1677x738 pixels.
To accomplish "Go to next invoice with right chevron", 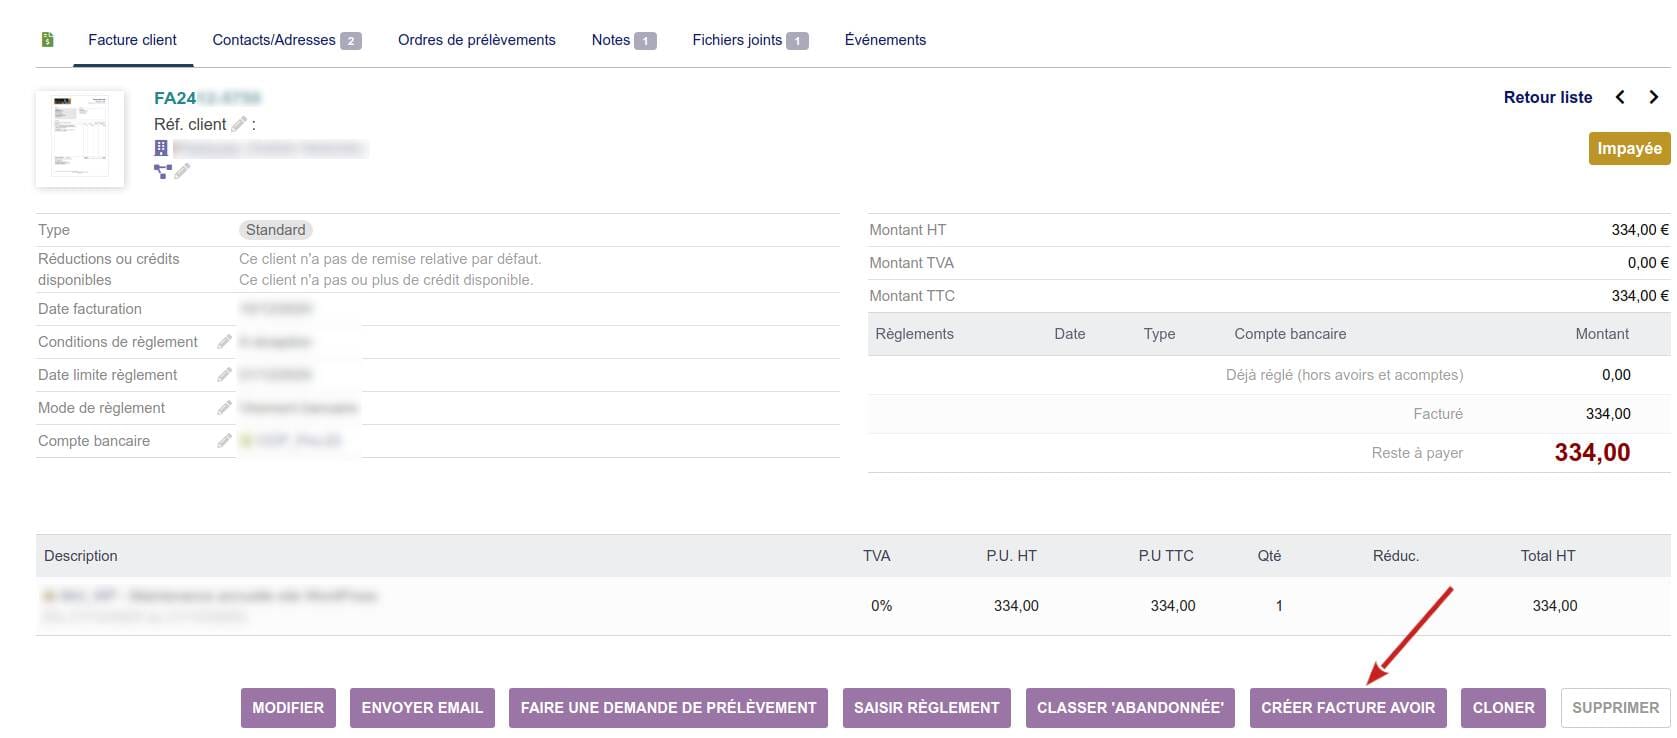I will pyautogui.click(x=1653, y=97).
